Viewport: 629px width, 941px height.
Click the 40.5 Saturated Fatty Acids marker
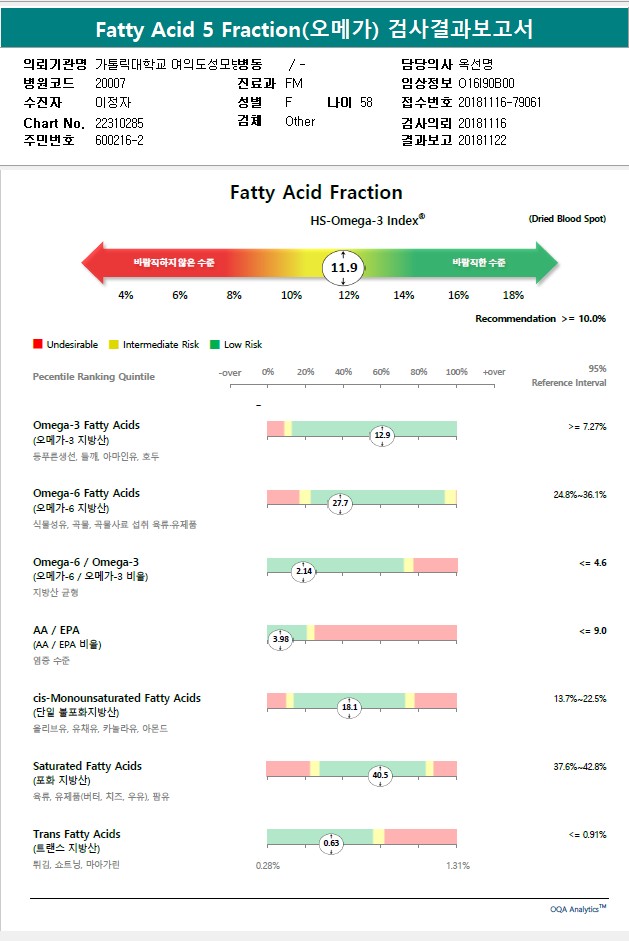tap(380, 775)
